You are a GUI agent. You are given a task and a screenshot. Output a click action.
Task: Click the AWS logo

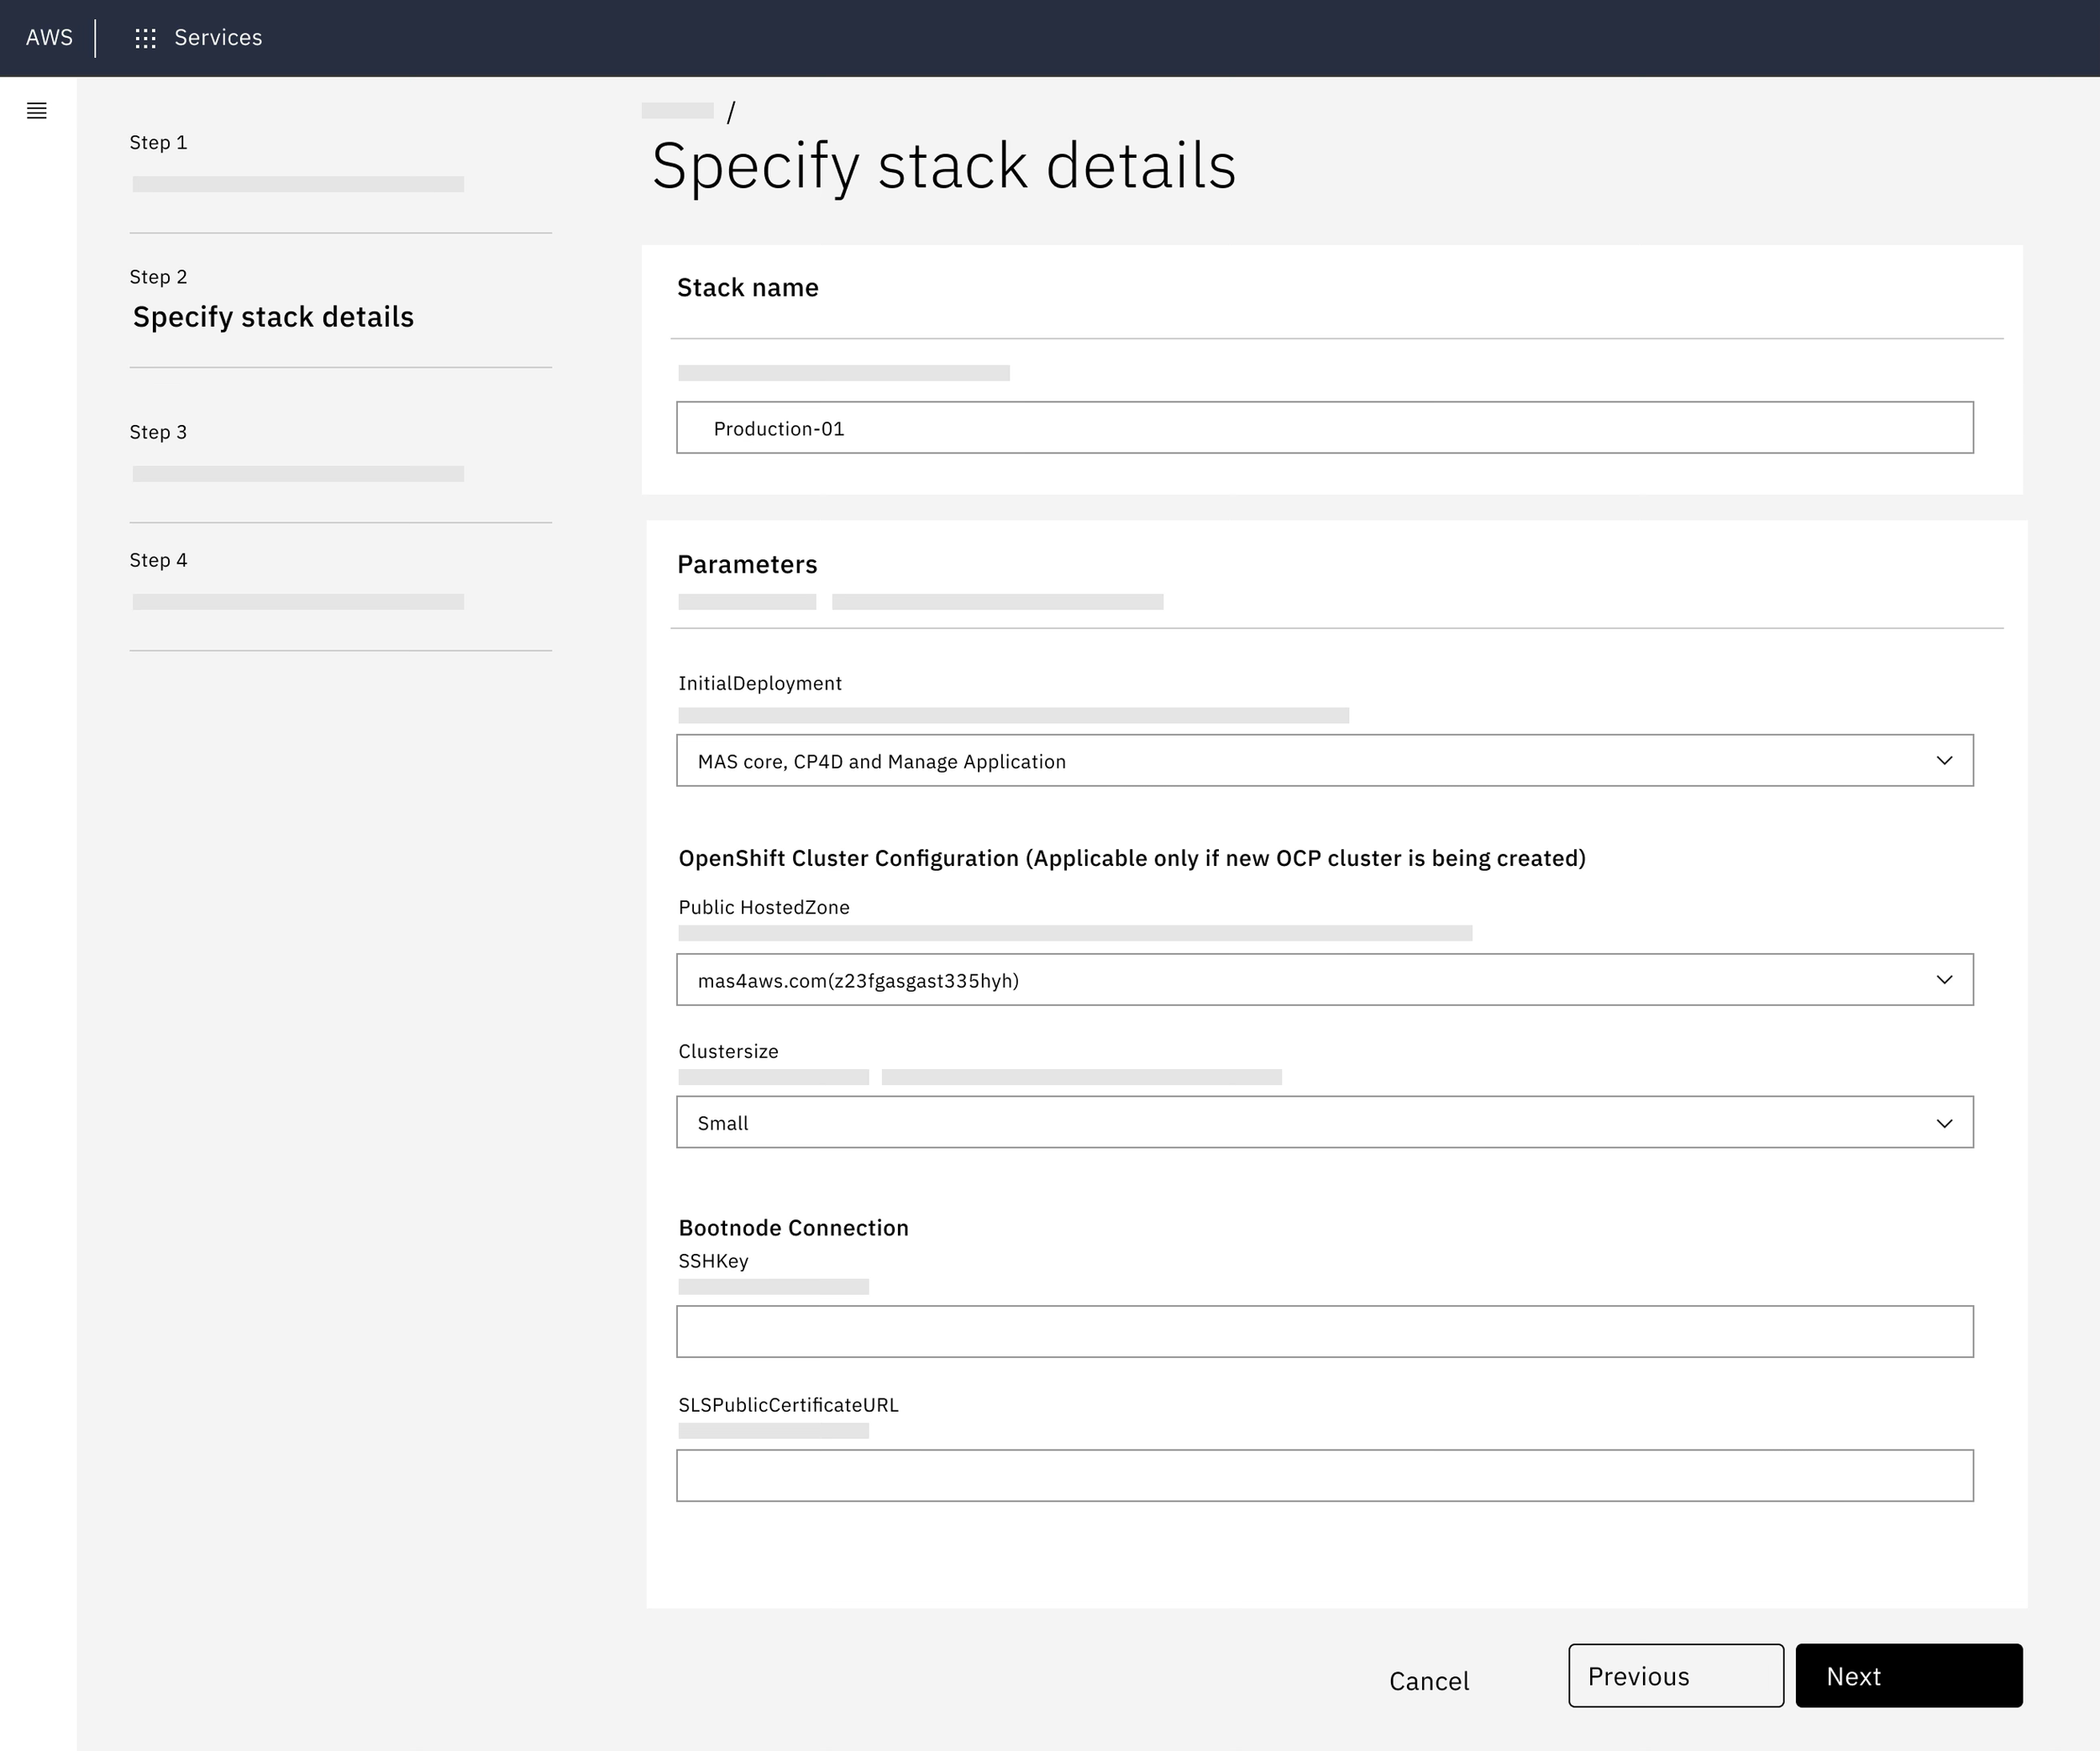tap(49, 38)
